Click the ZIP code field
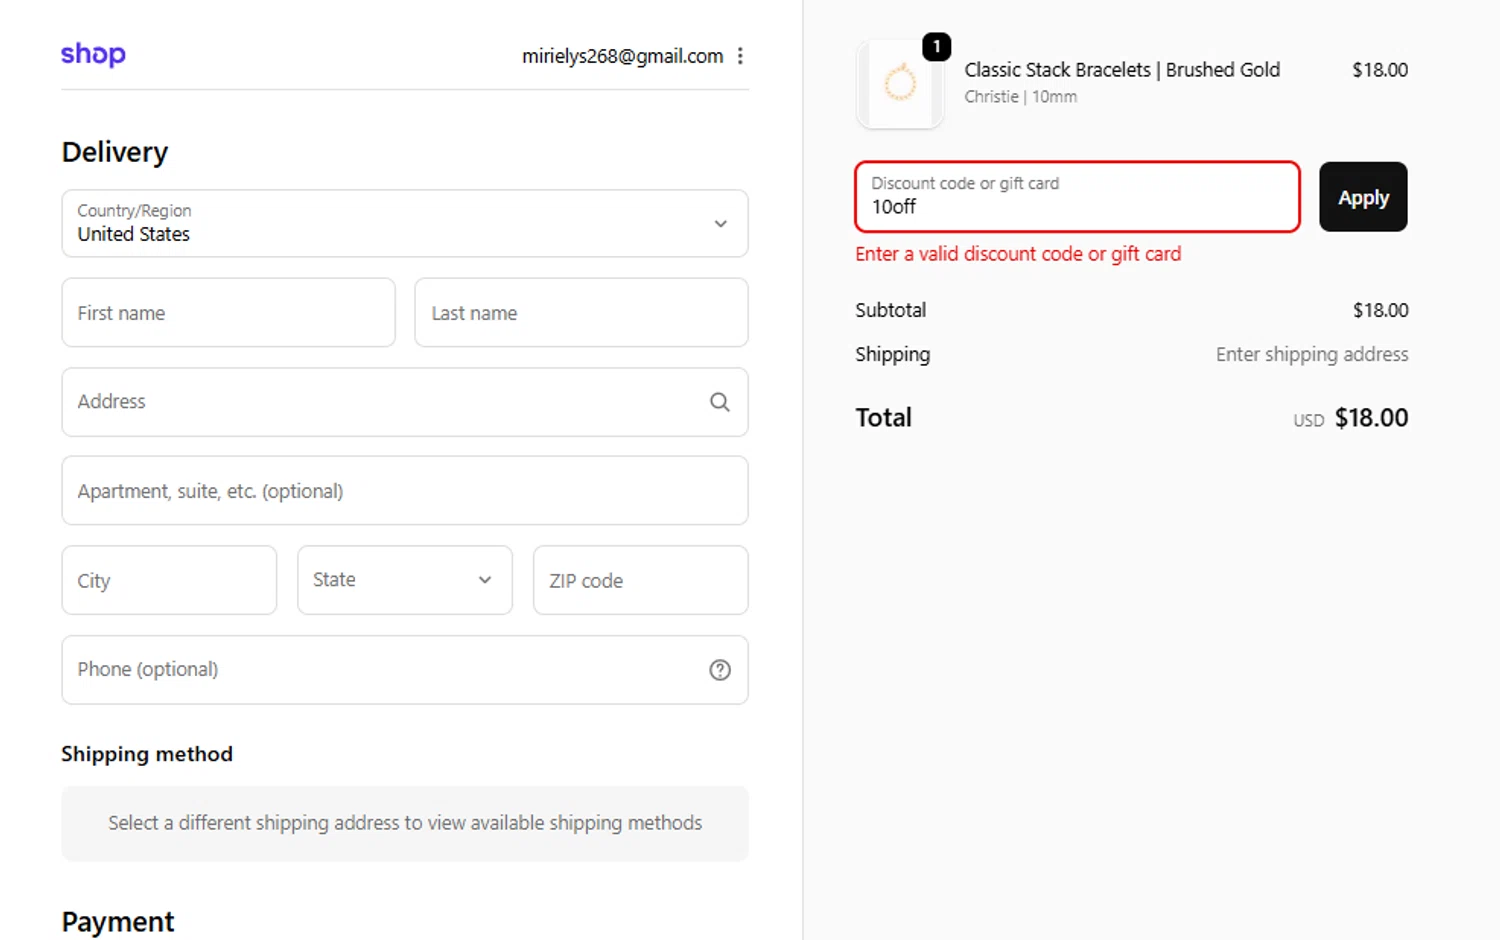The height and width of the screenshot is (940, 1500). 641,580
